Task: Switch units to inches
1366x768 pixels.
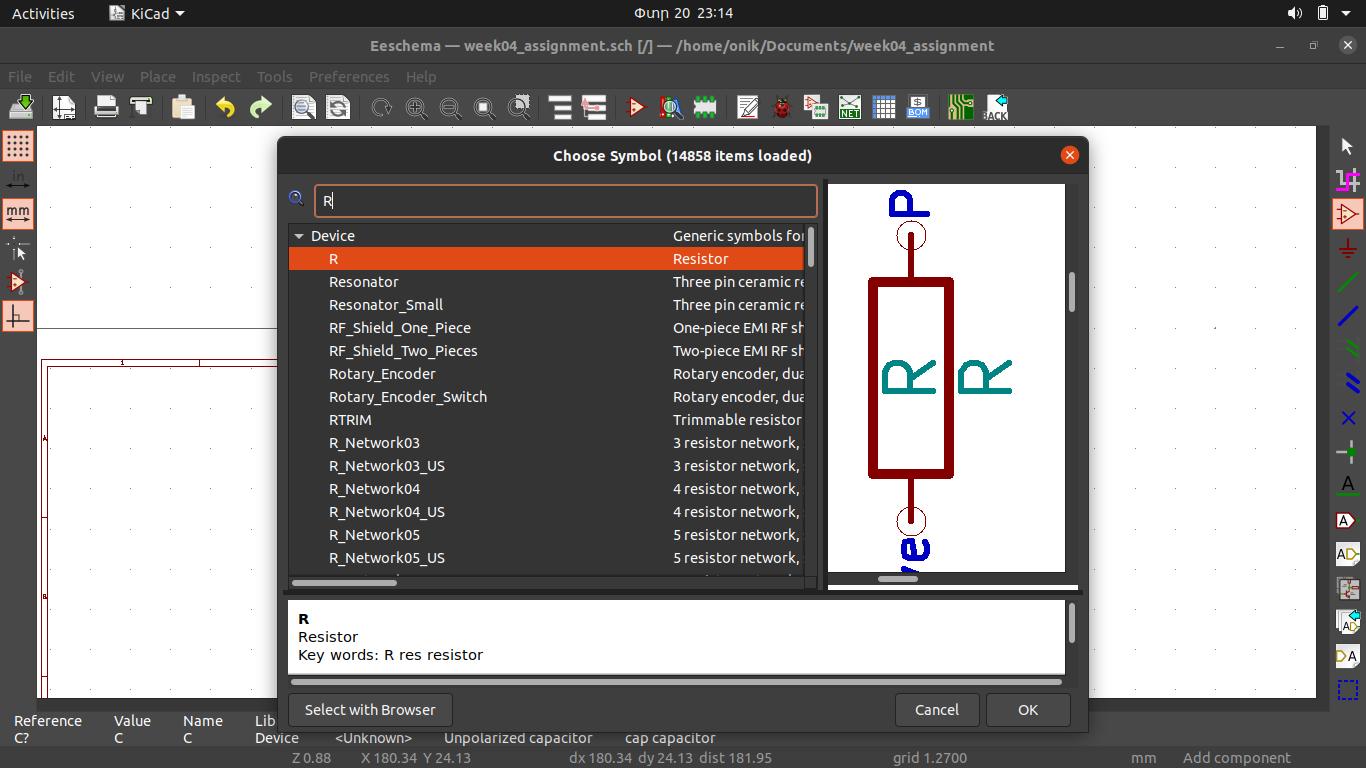Action: pos(18,180)
